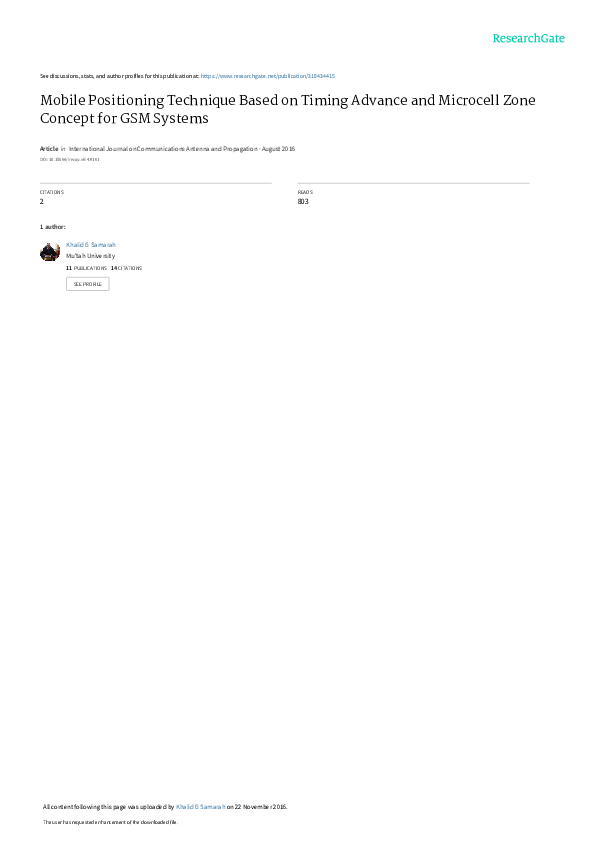Open Khalid G. Samarah author name link
This screenshot has height=841, width=595.
click(x=91, y=245)
